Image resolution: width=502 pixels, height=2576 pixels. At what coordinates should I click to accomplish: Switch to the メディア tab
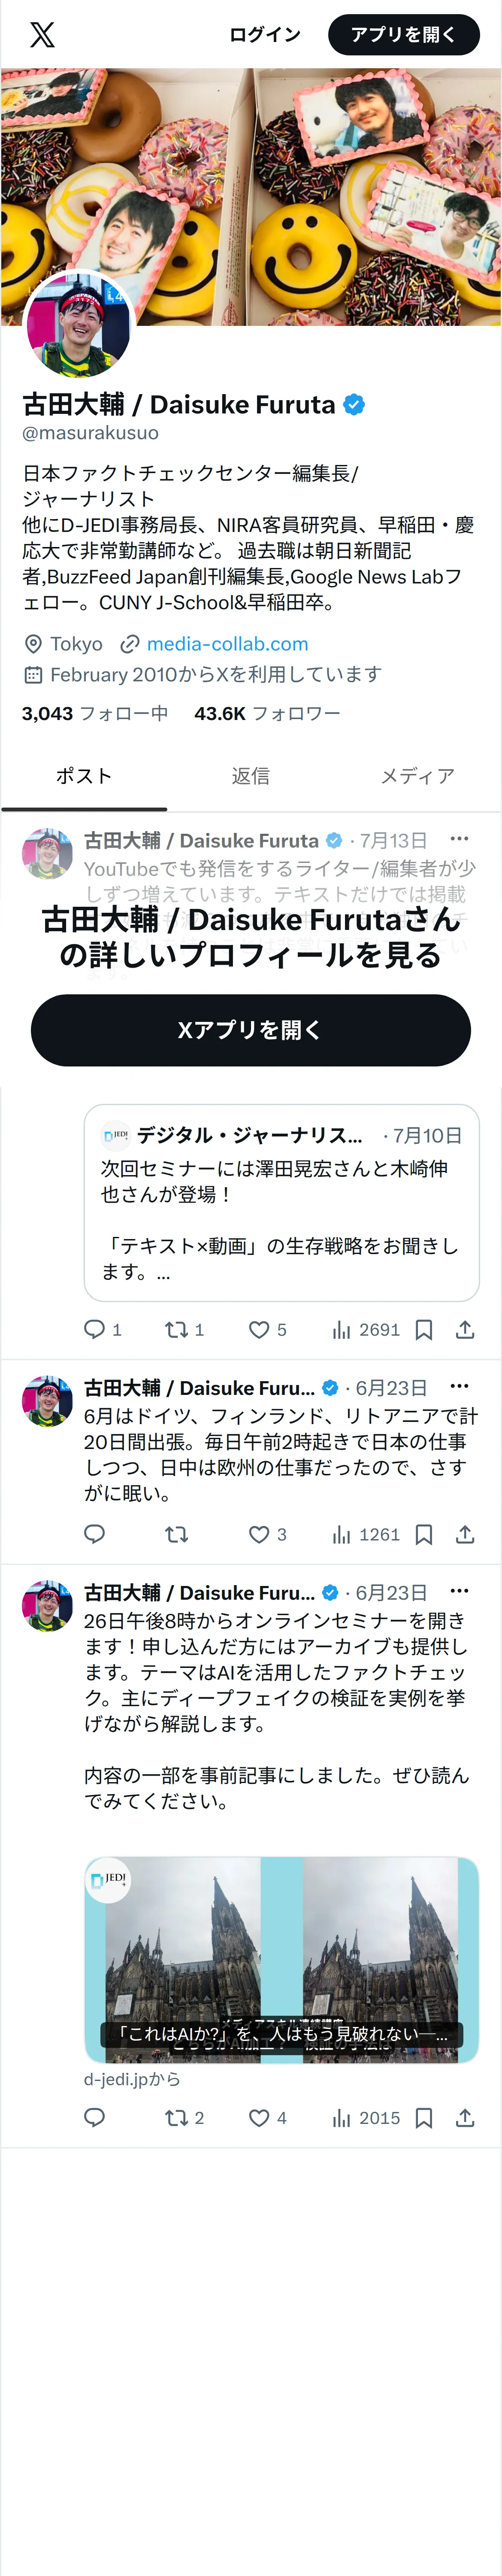[x=418, y=776]
